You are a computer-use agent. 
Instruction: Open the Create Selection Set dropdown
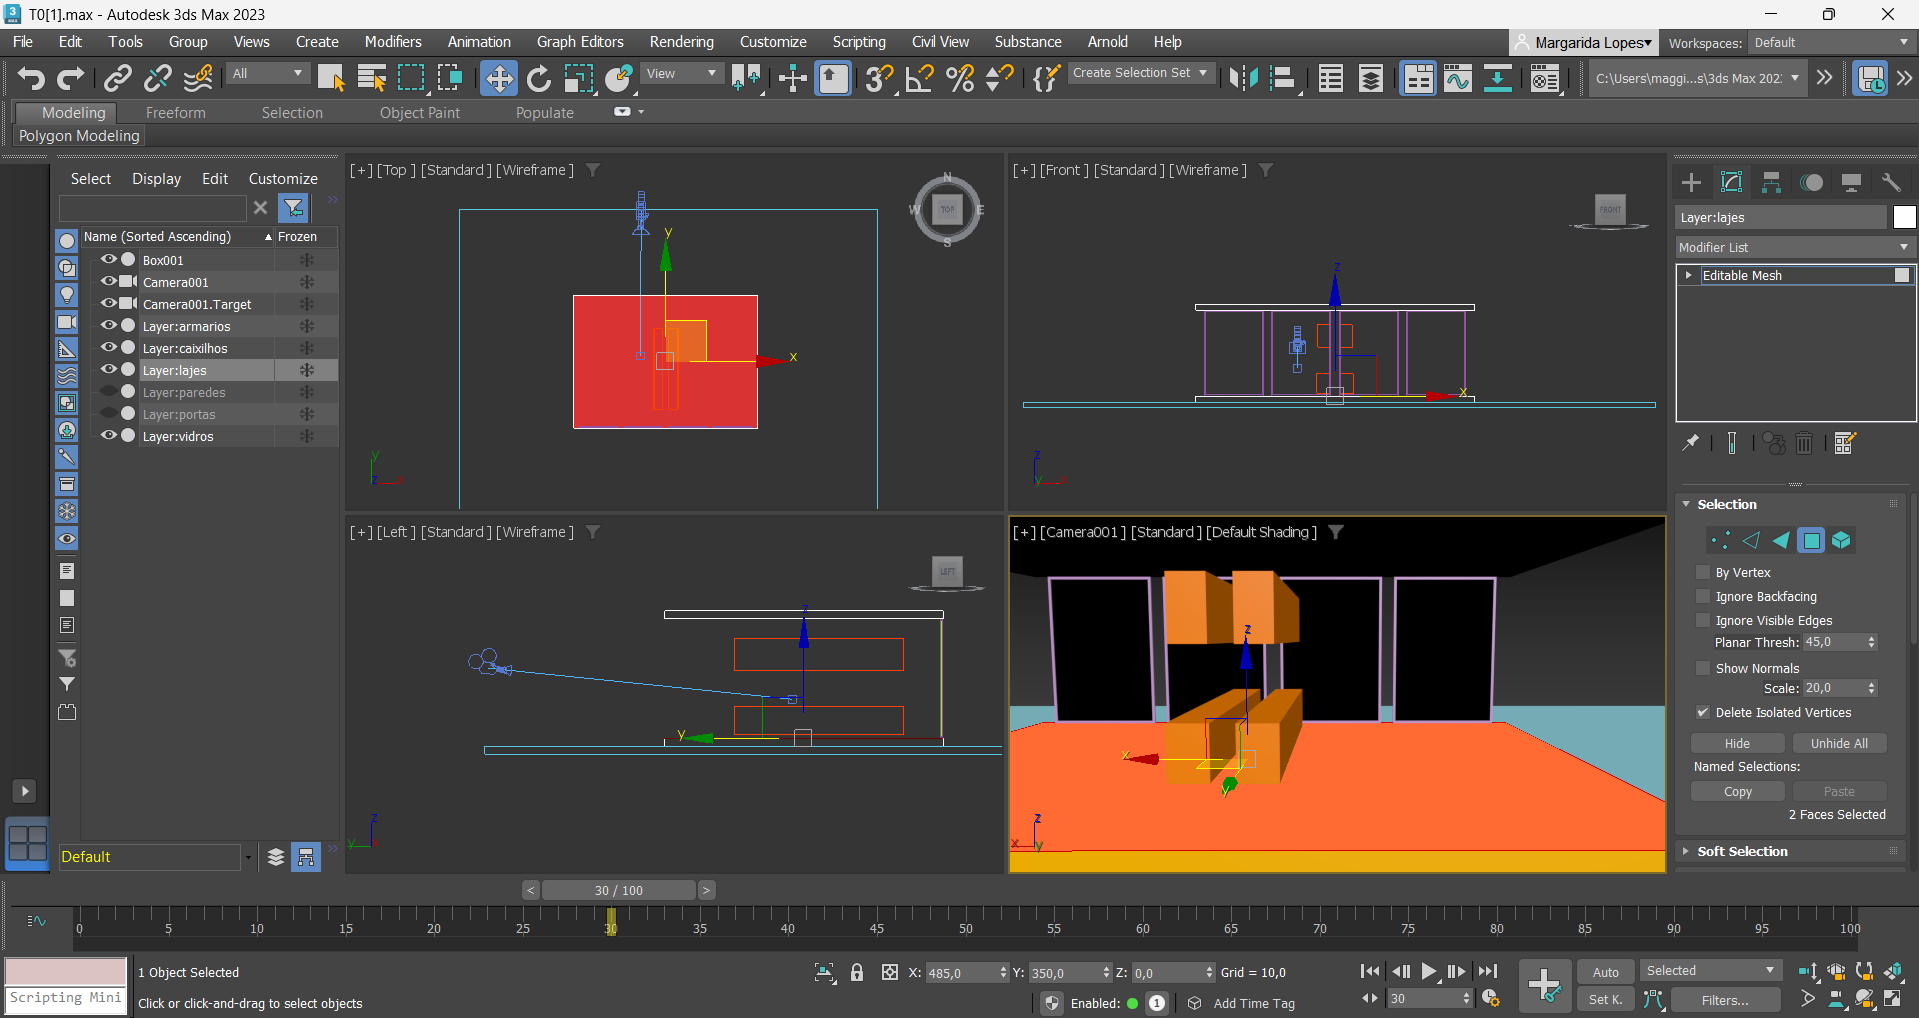tap(1139, 73)
